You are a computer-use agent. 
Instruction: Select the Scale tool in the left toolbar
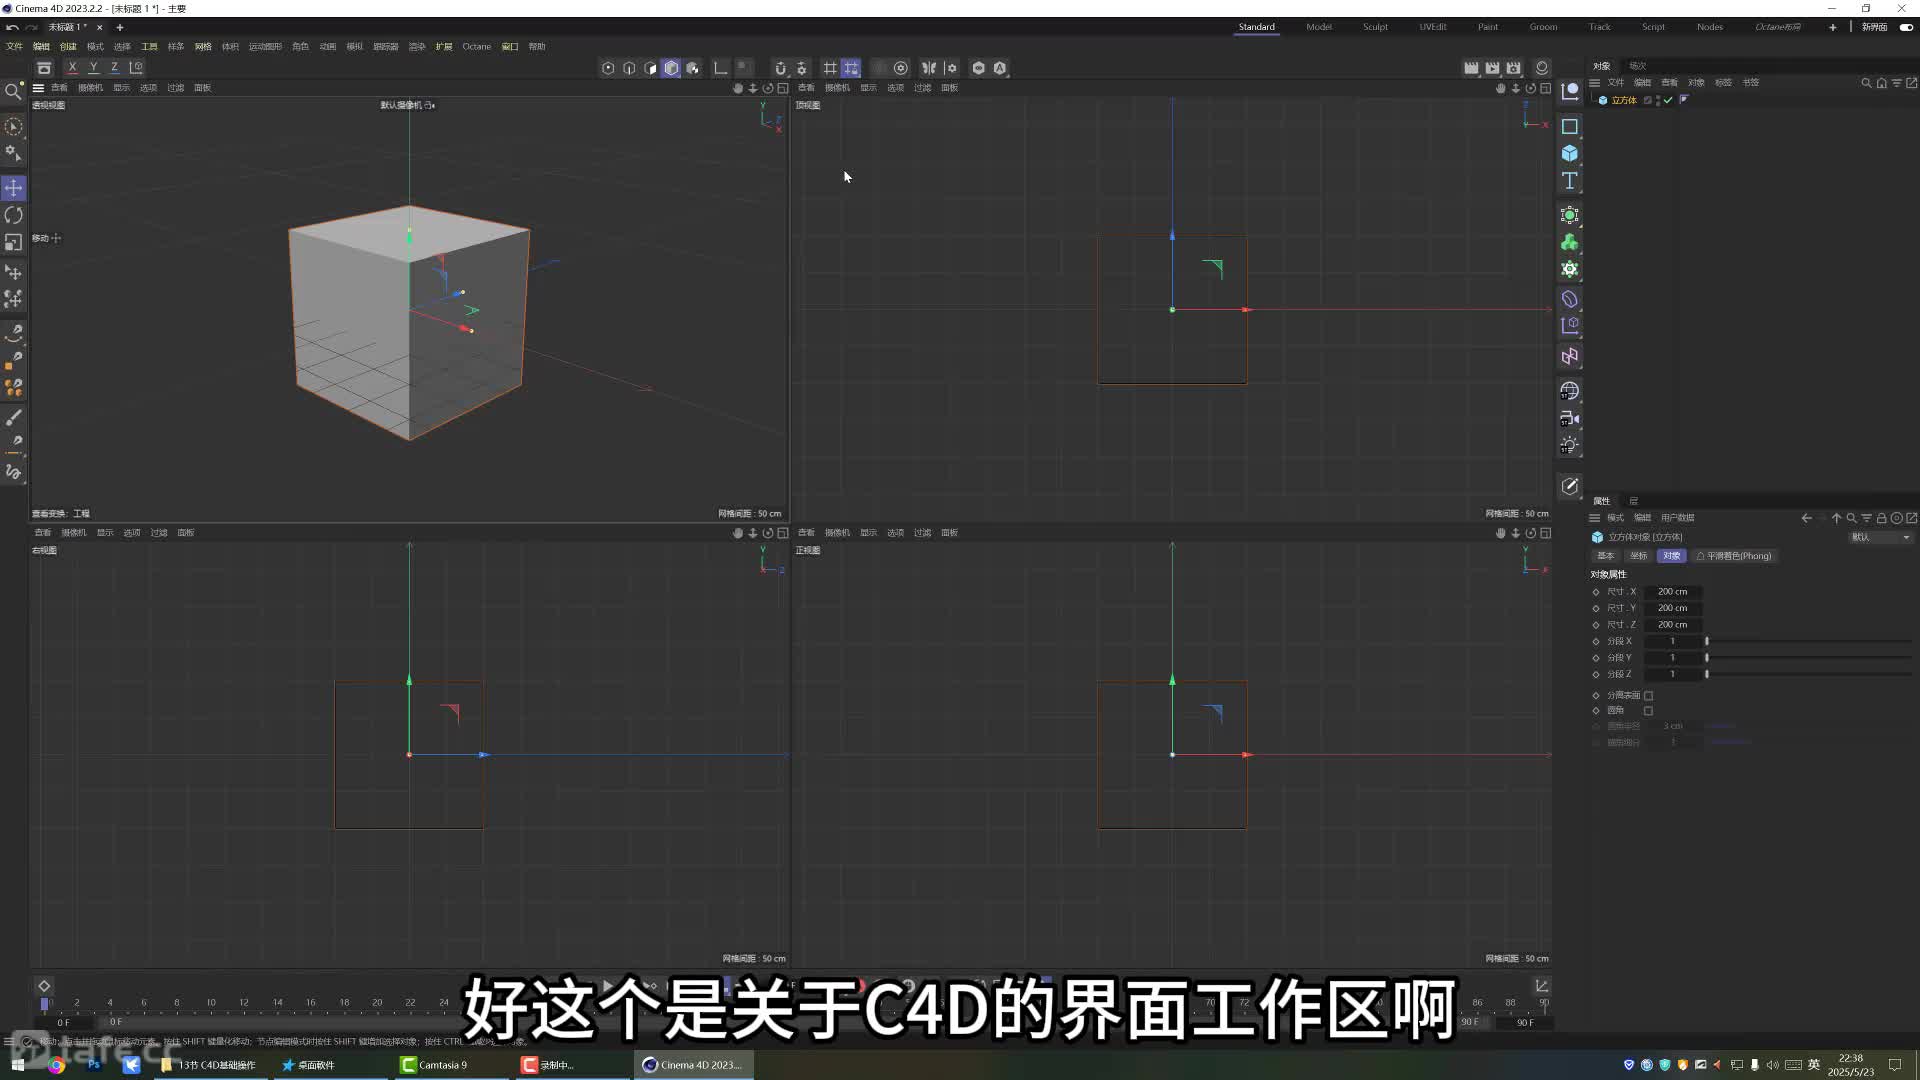(x=14, y=241)
